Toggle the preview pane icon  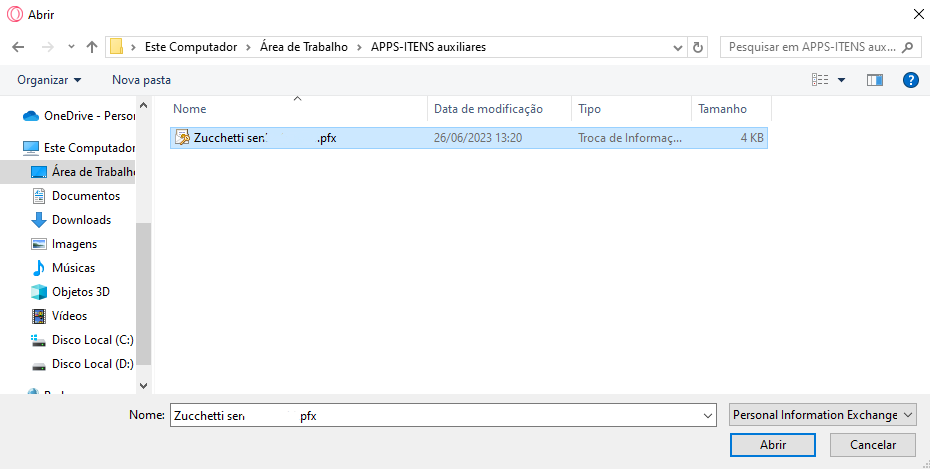875,80
